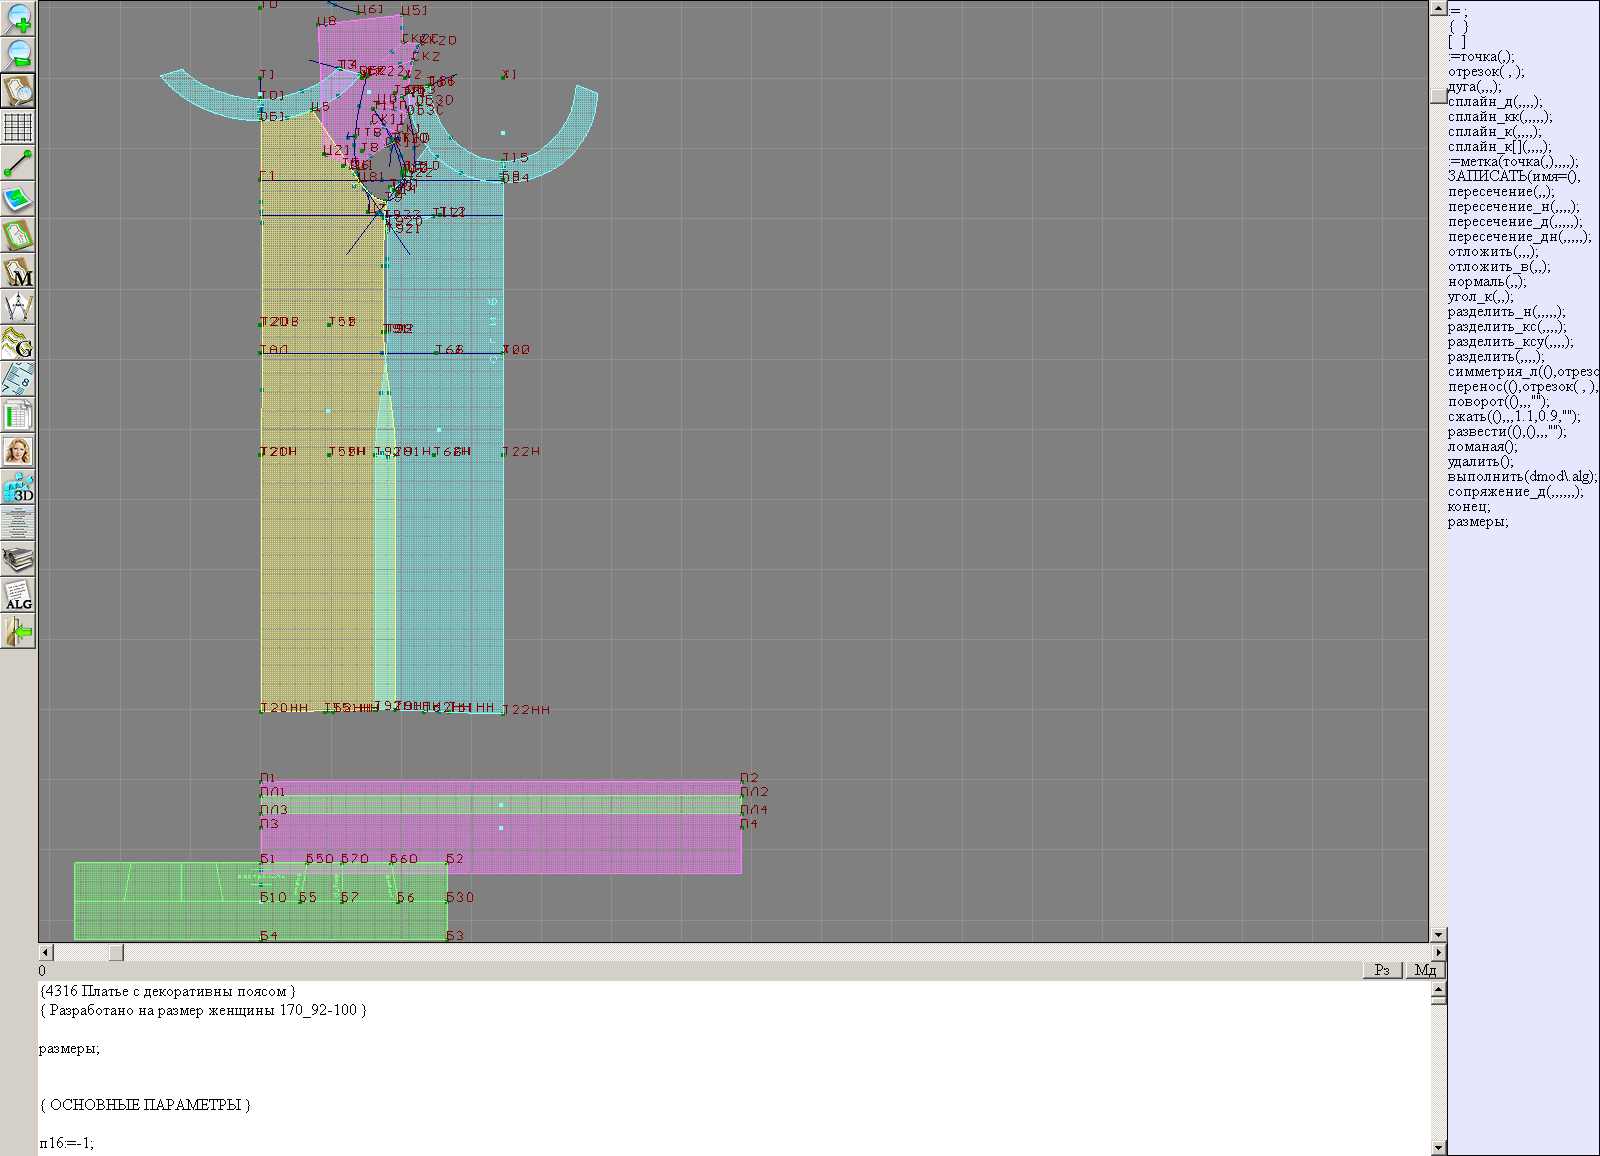Click the zoom out magnifier icon
This screenshot has width=1600, height=1156.
click(x=18, y=54)
